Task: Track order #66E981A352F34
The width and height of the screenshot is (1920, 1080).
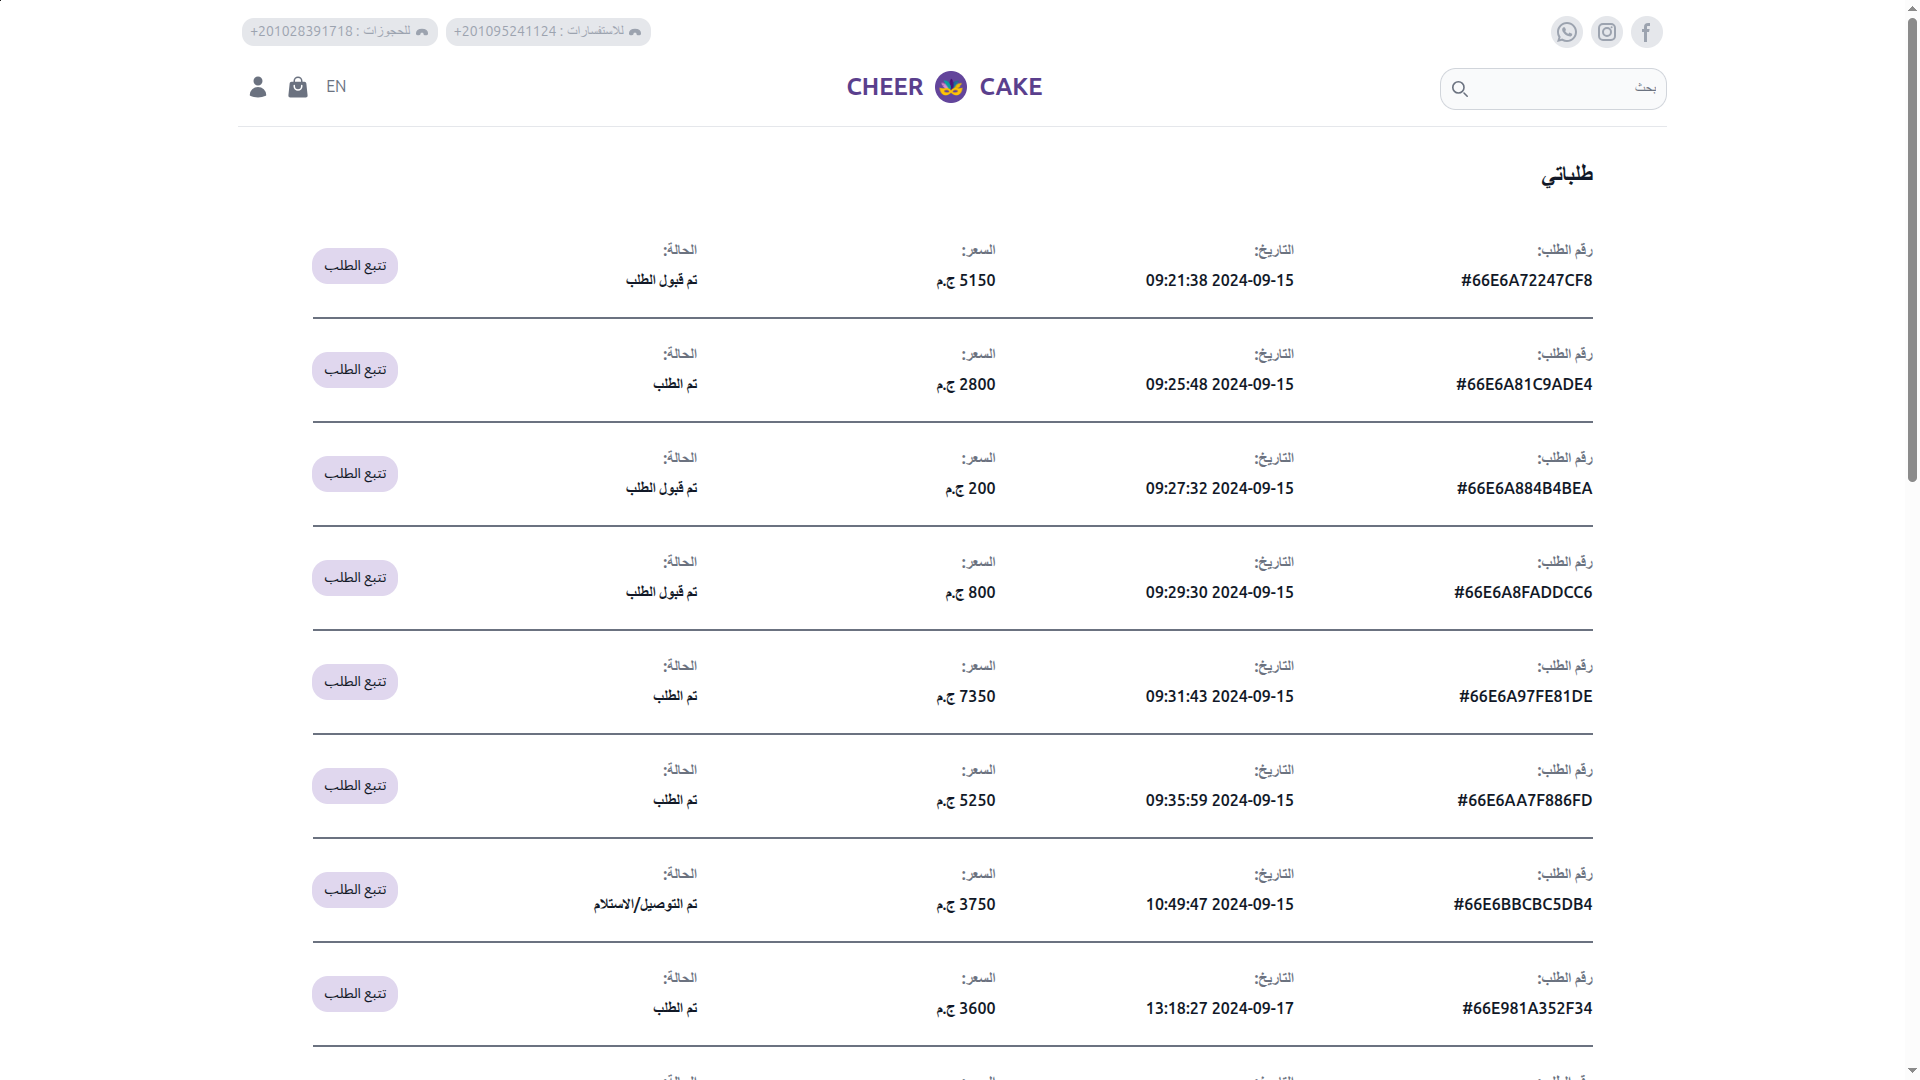Action: pyautogui.click(x=355, y=994)
